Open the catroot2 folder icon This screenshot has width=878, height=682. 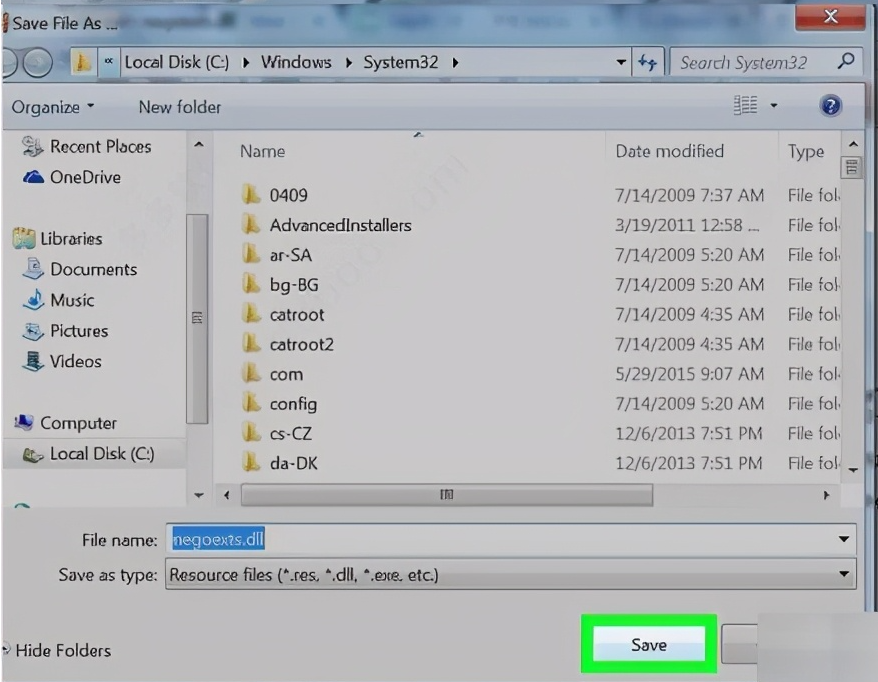coord(251,344)
